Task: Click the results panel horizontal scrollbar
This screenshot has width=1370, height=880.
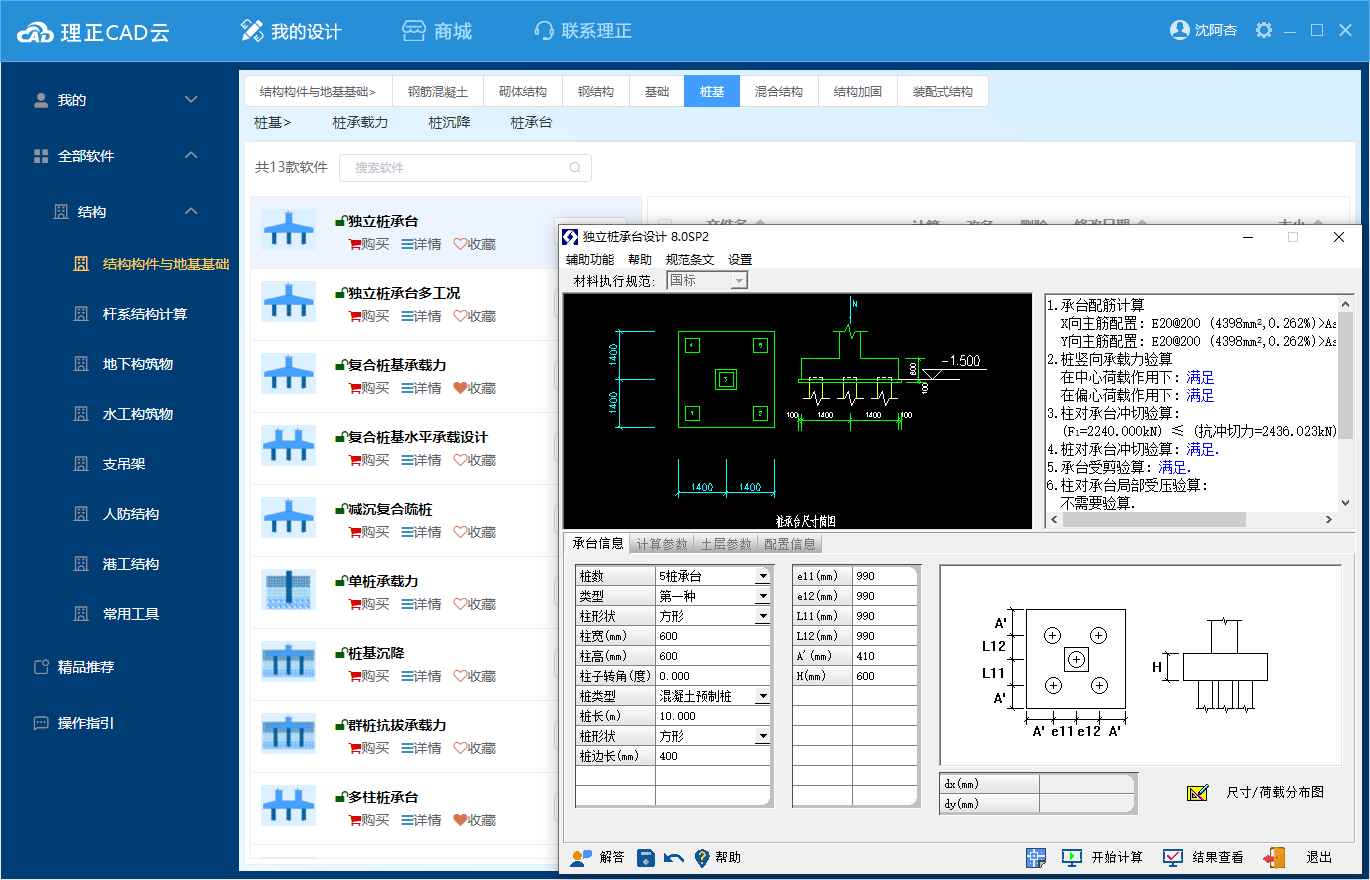Action: [1191, 520]
